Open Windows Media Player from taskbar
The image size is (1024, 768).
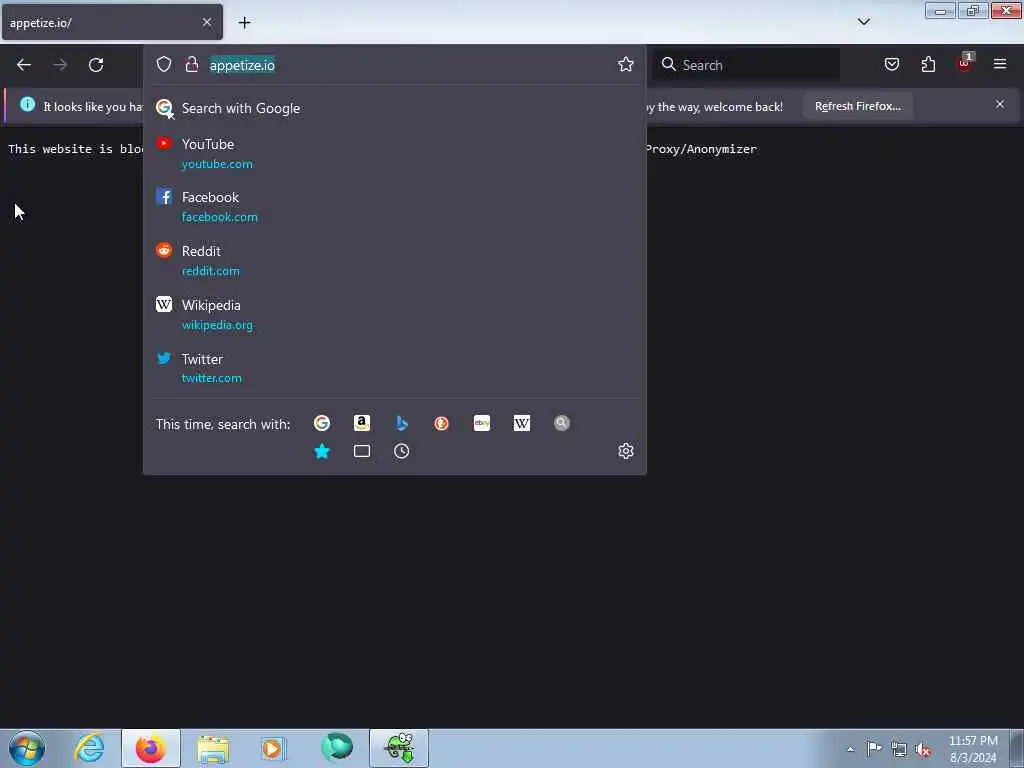coord(274,748)
